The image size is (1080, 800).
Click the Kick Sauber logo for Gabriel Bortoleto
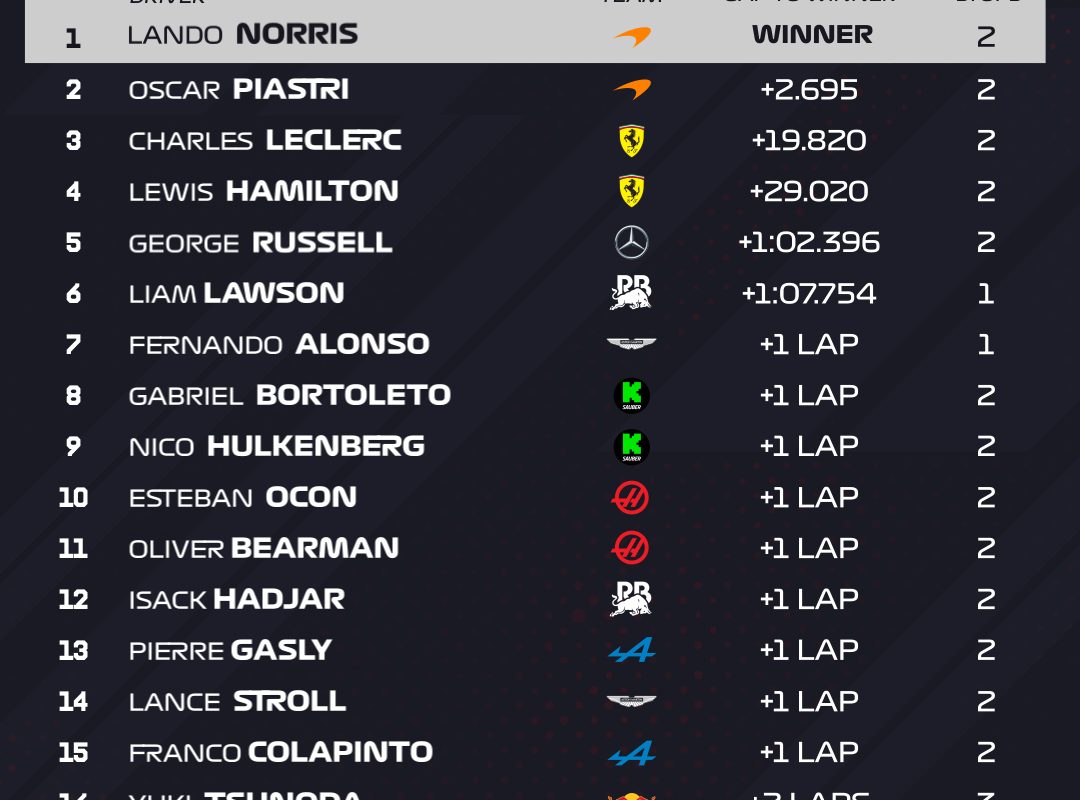(x=631, y=396)
